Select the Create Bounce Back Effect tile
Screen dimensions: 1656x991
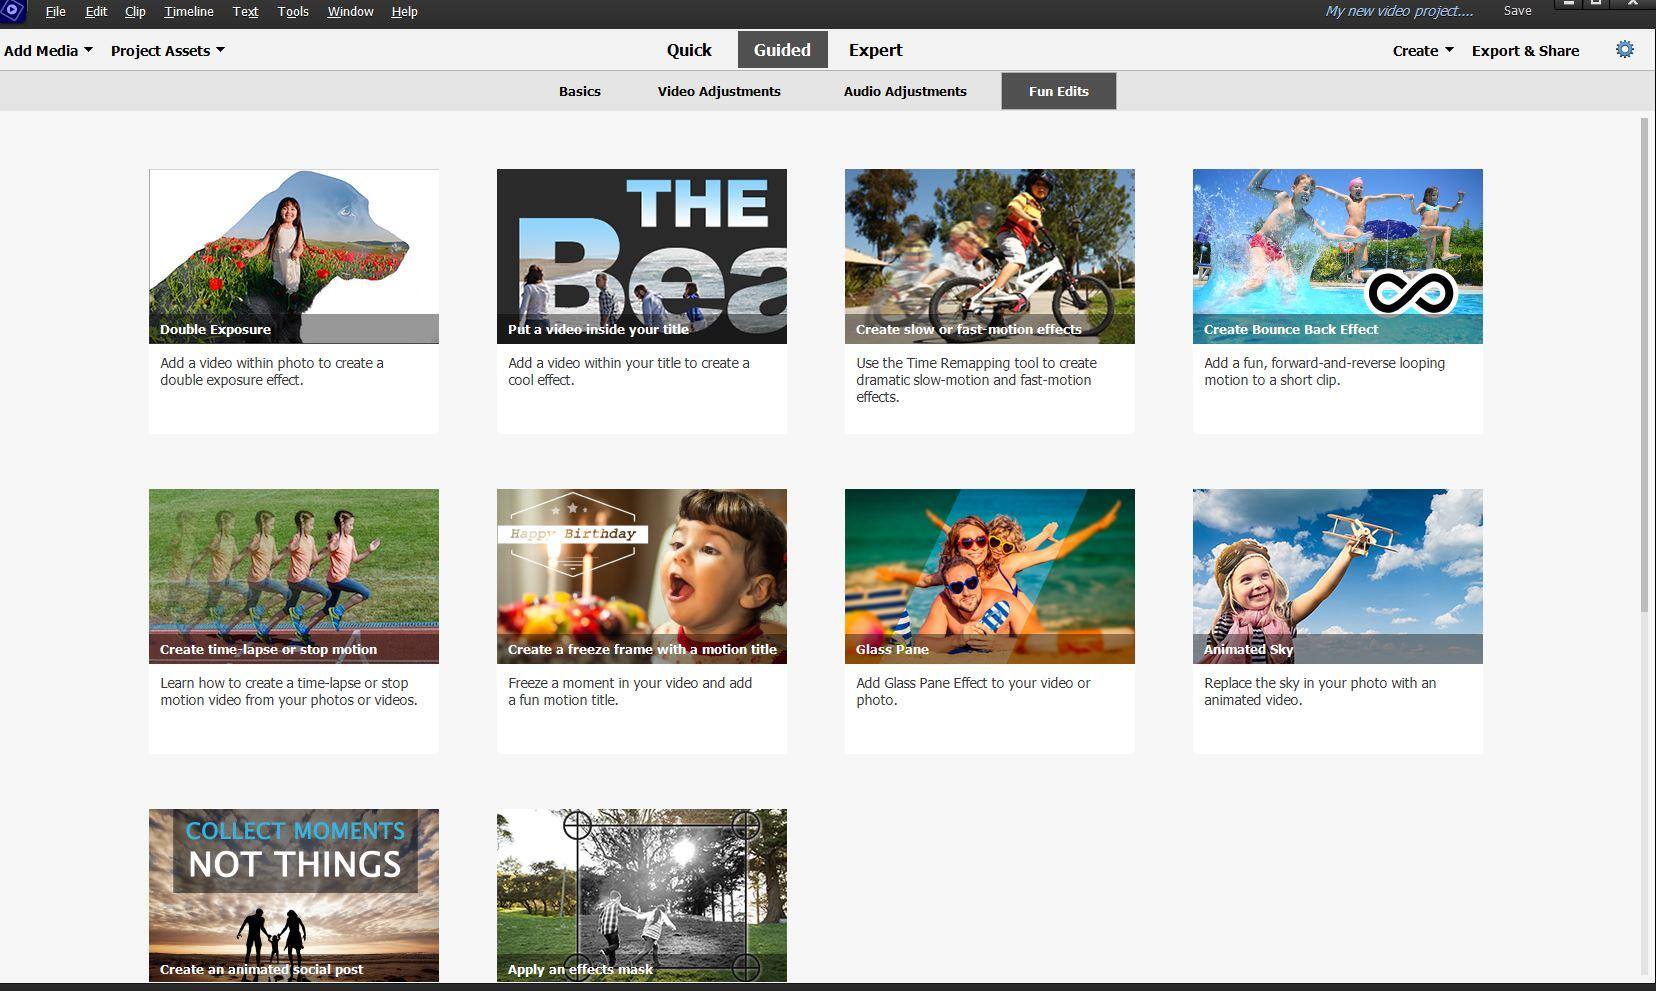click(x=1337, y=256)
